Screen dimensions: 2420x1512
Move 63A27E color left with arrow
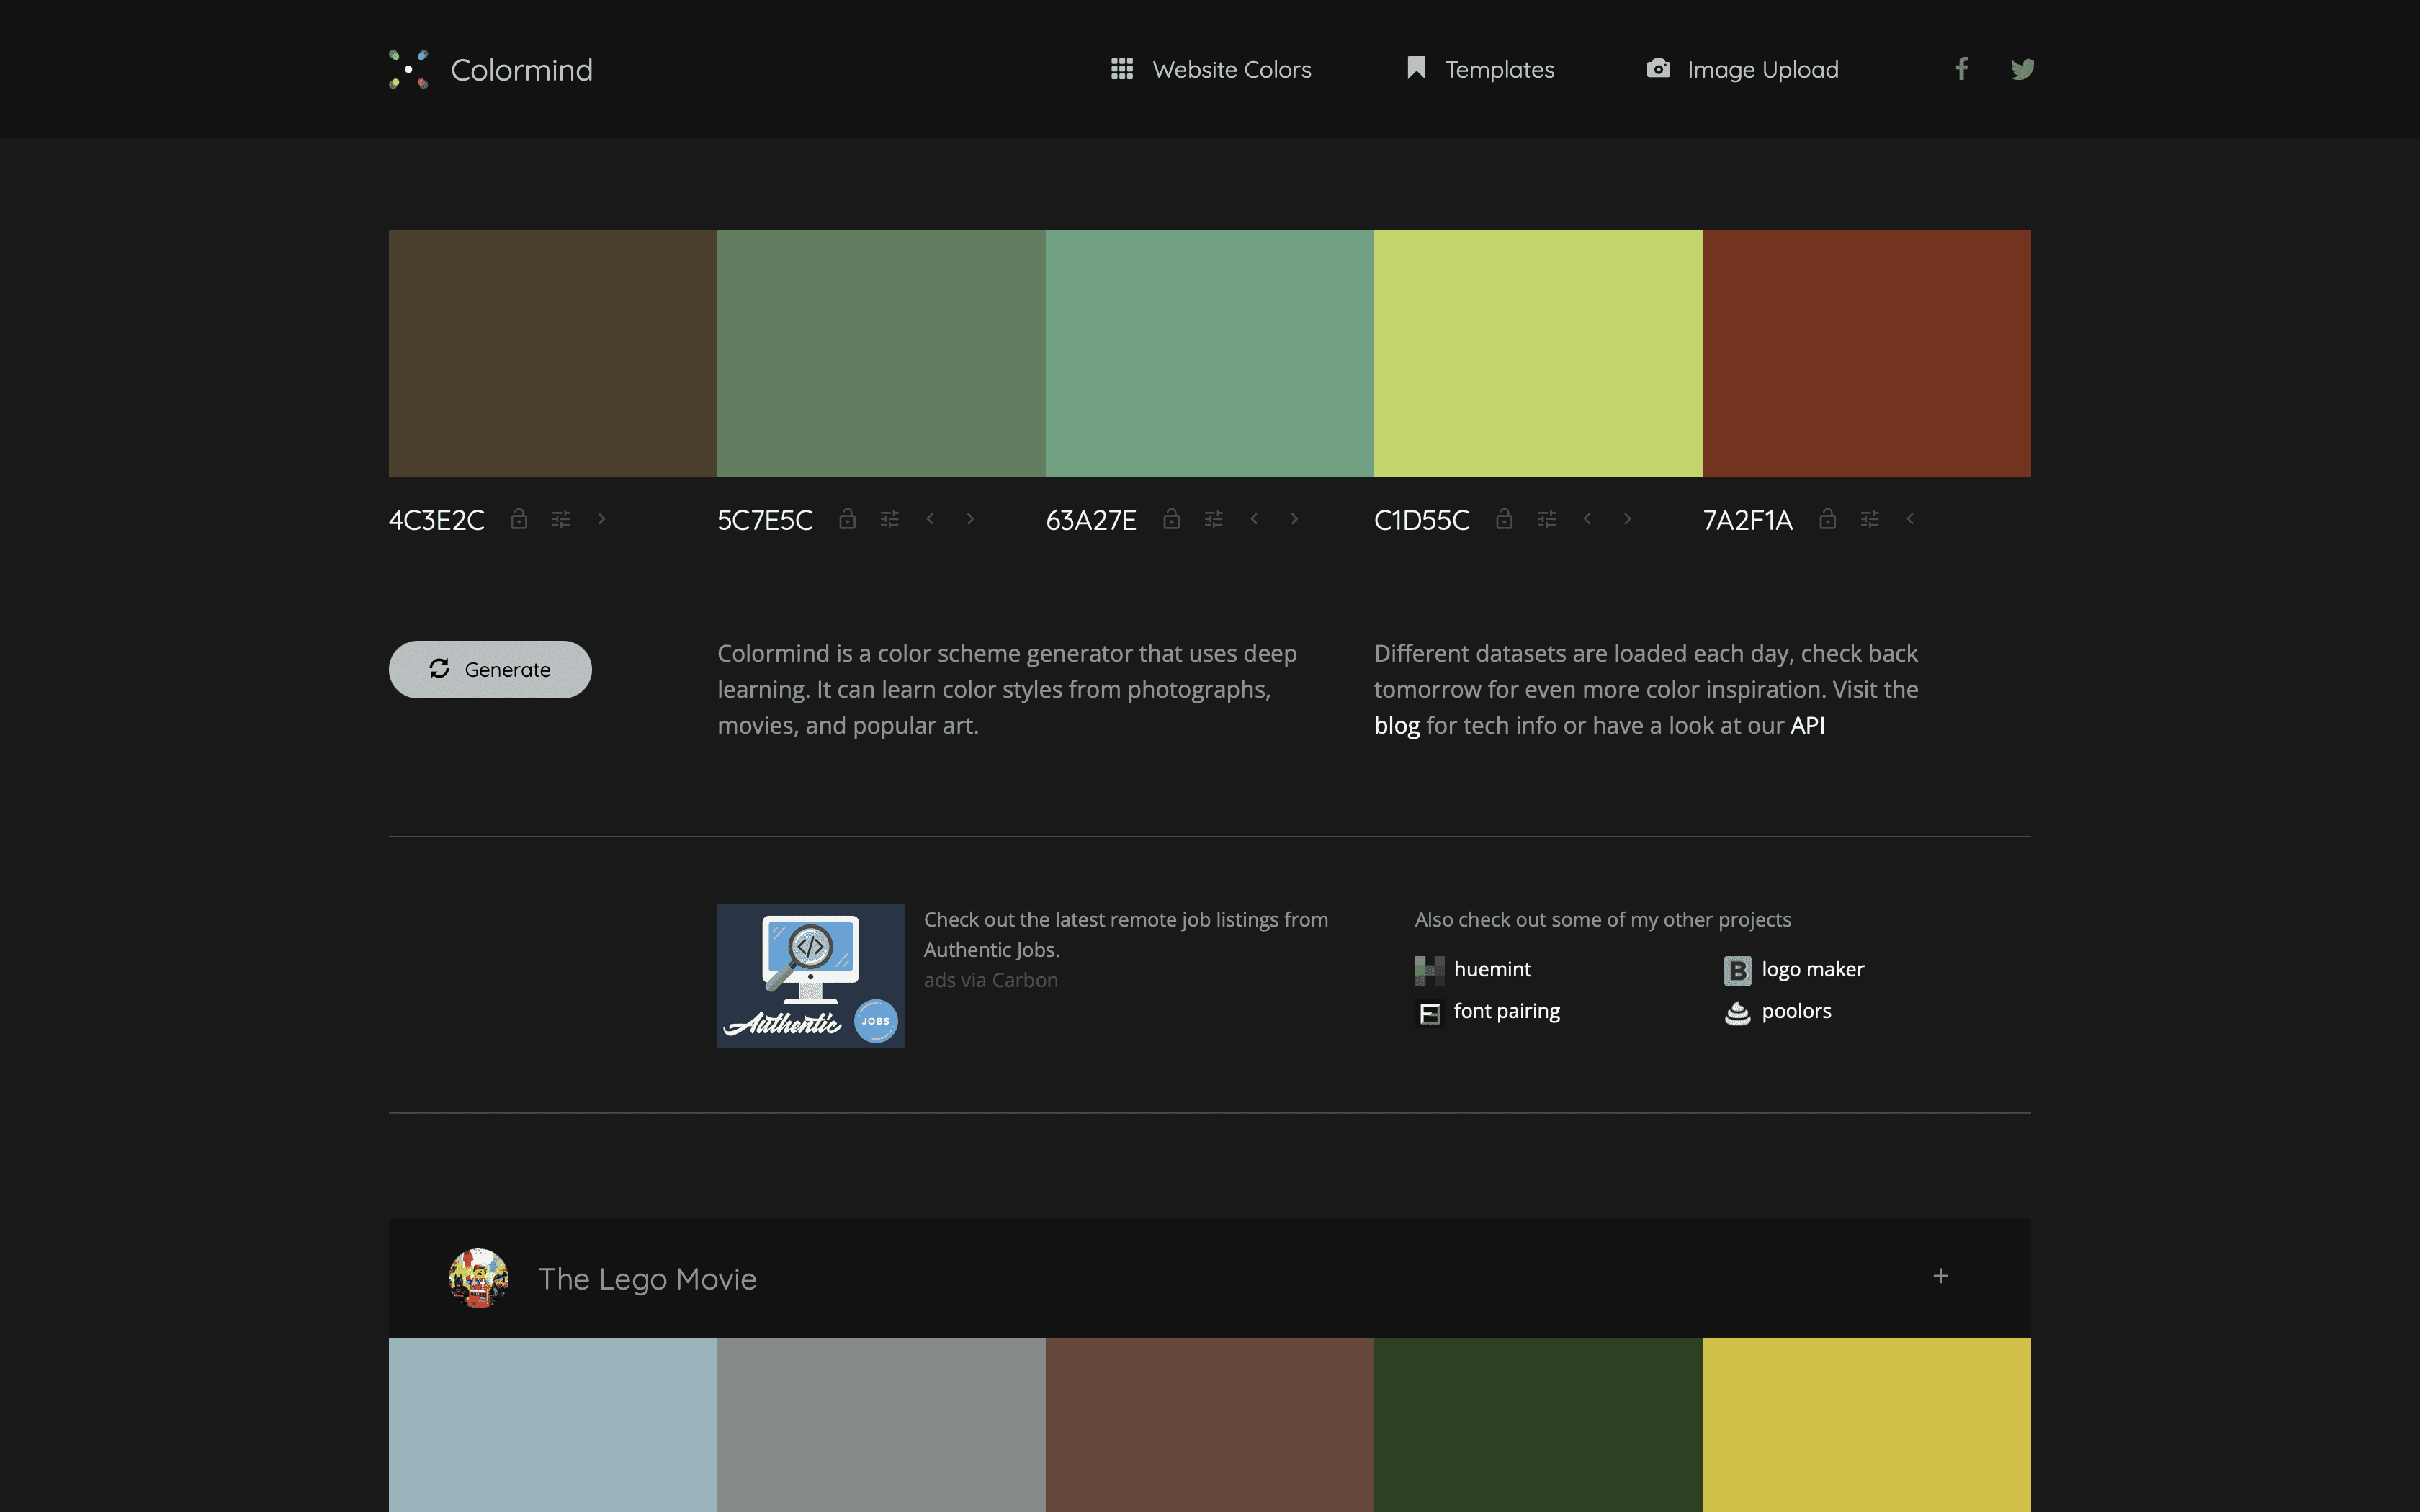[x=1254, y=518]
